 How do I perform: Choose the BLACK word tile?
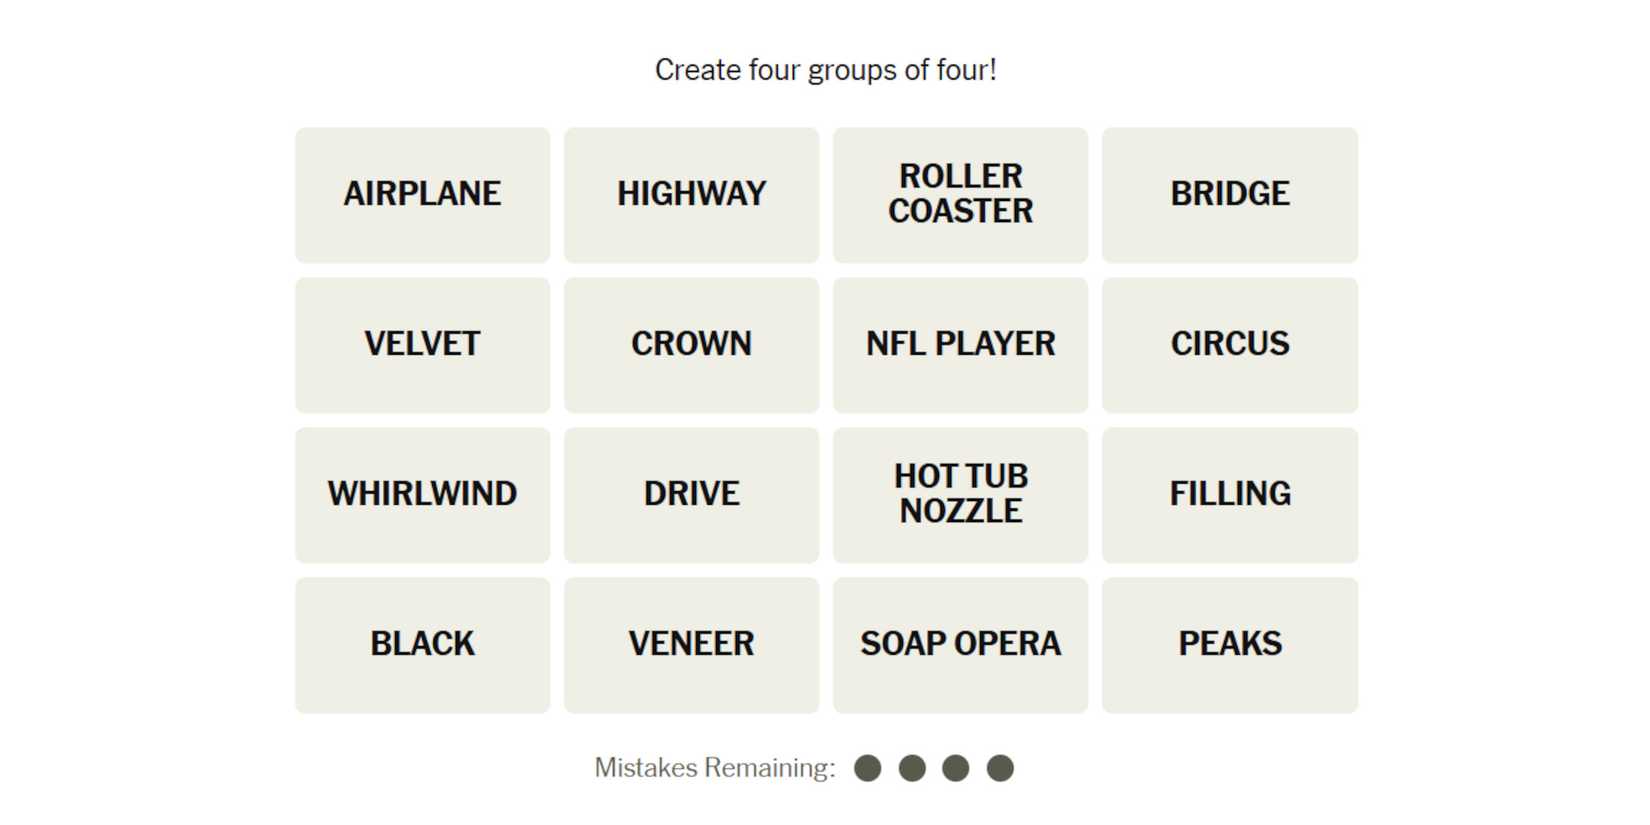pyautogui.click(x=422, y=644)
